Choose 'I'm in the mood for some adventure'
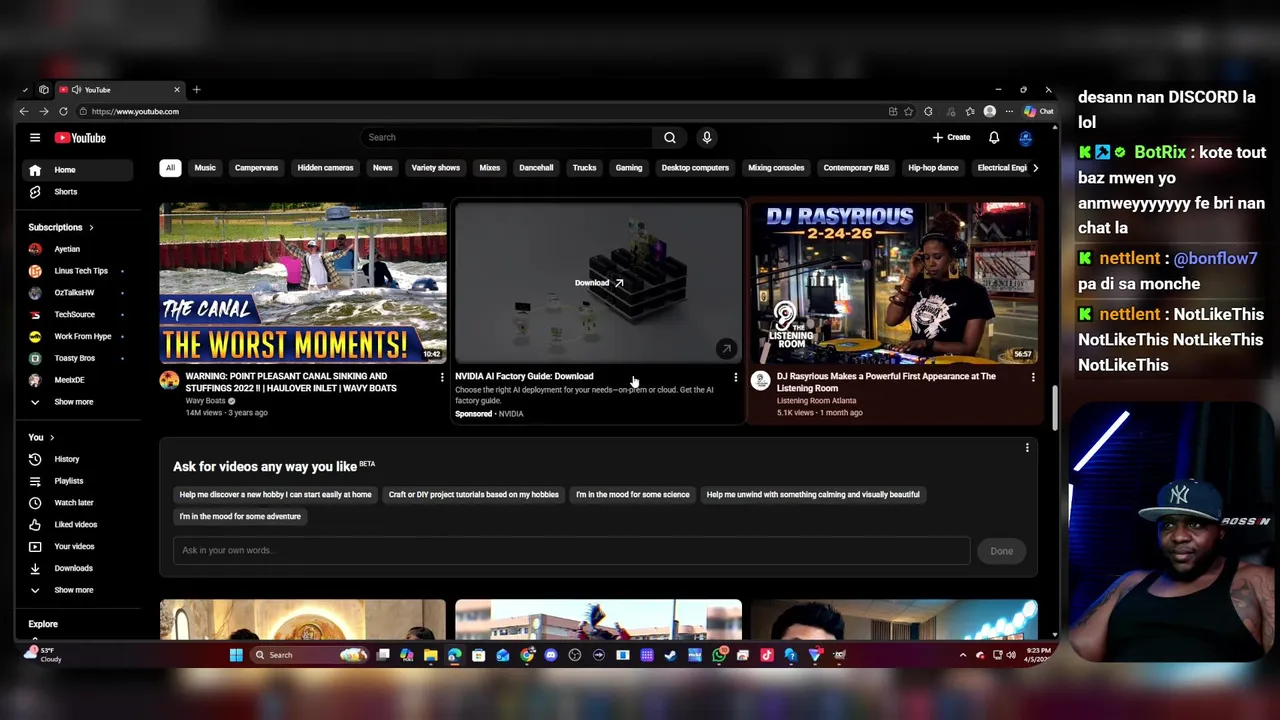 coord(240,517)
